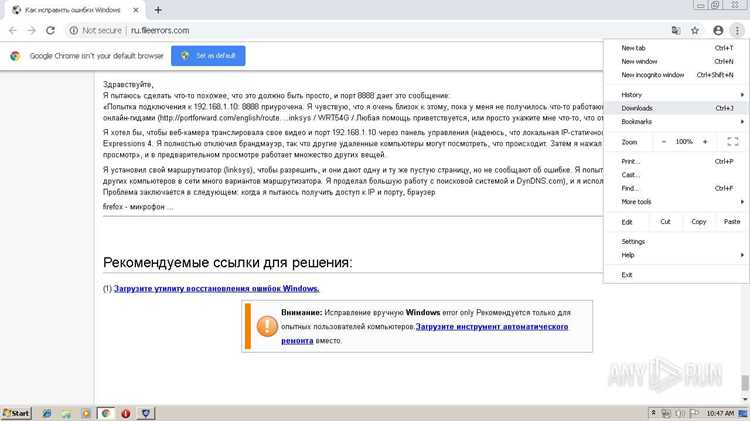Click the Chrome icon in the taskbar
Image resolution: width=750 pixels, height=421 pixels.
pos(106,413)
